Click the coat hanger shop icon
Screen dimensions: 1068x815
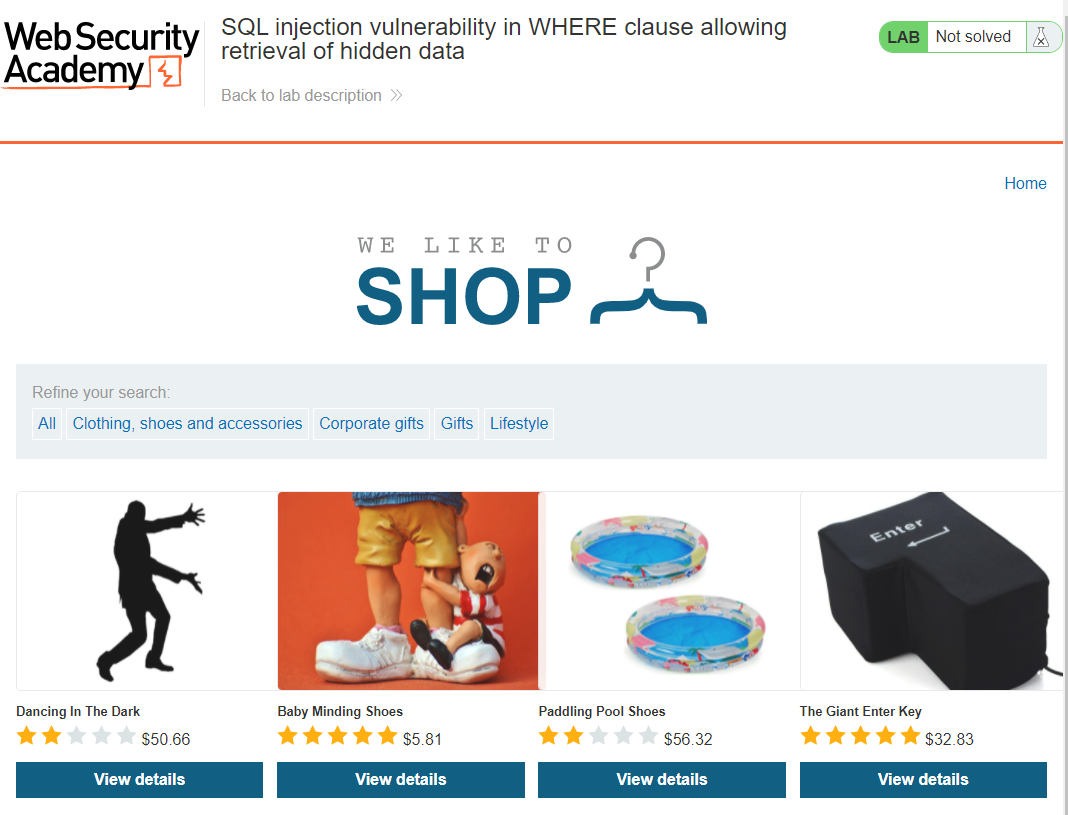pos(648,281)
